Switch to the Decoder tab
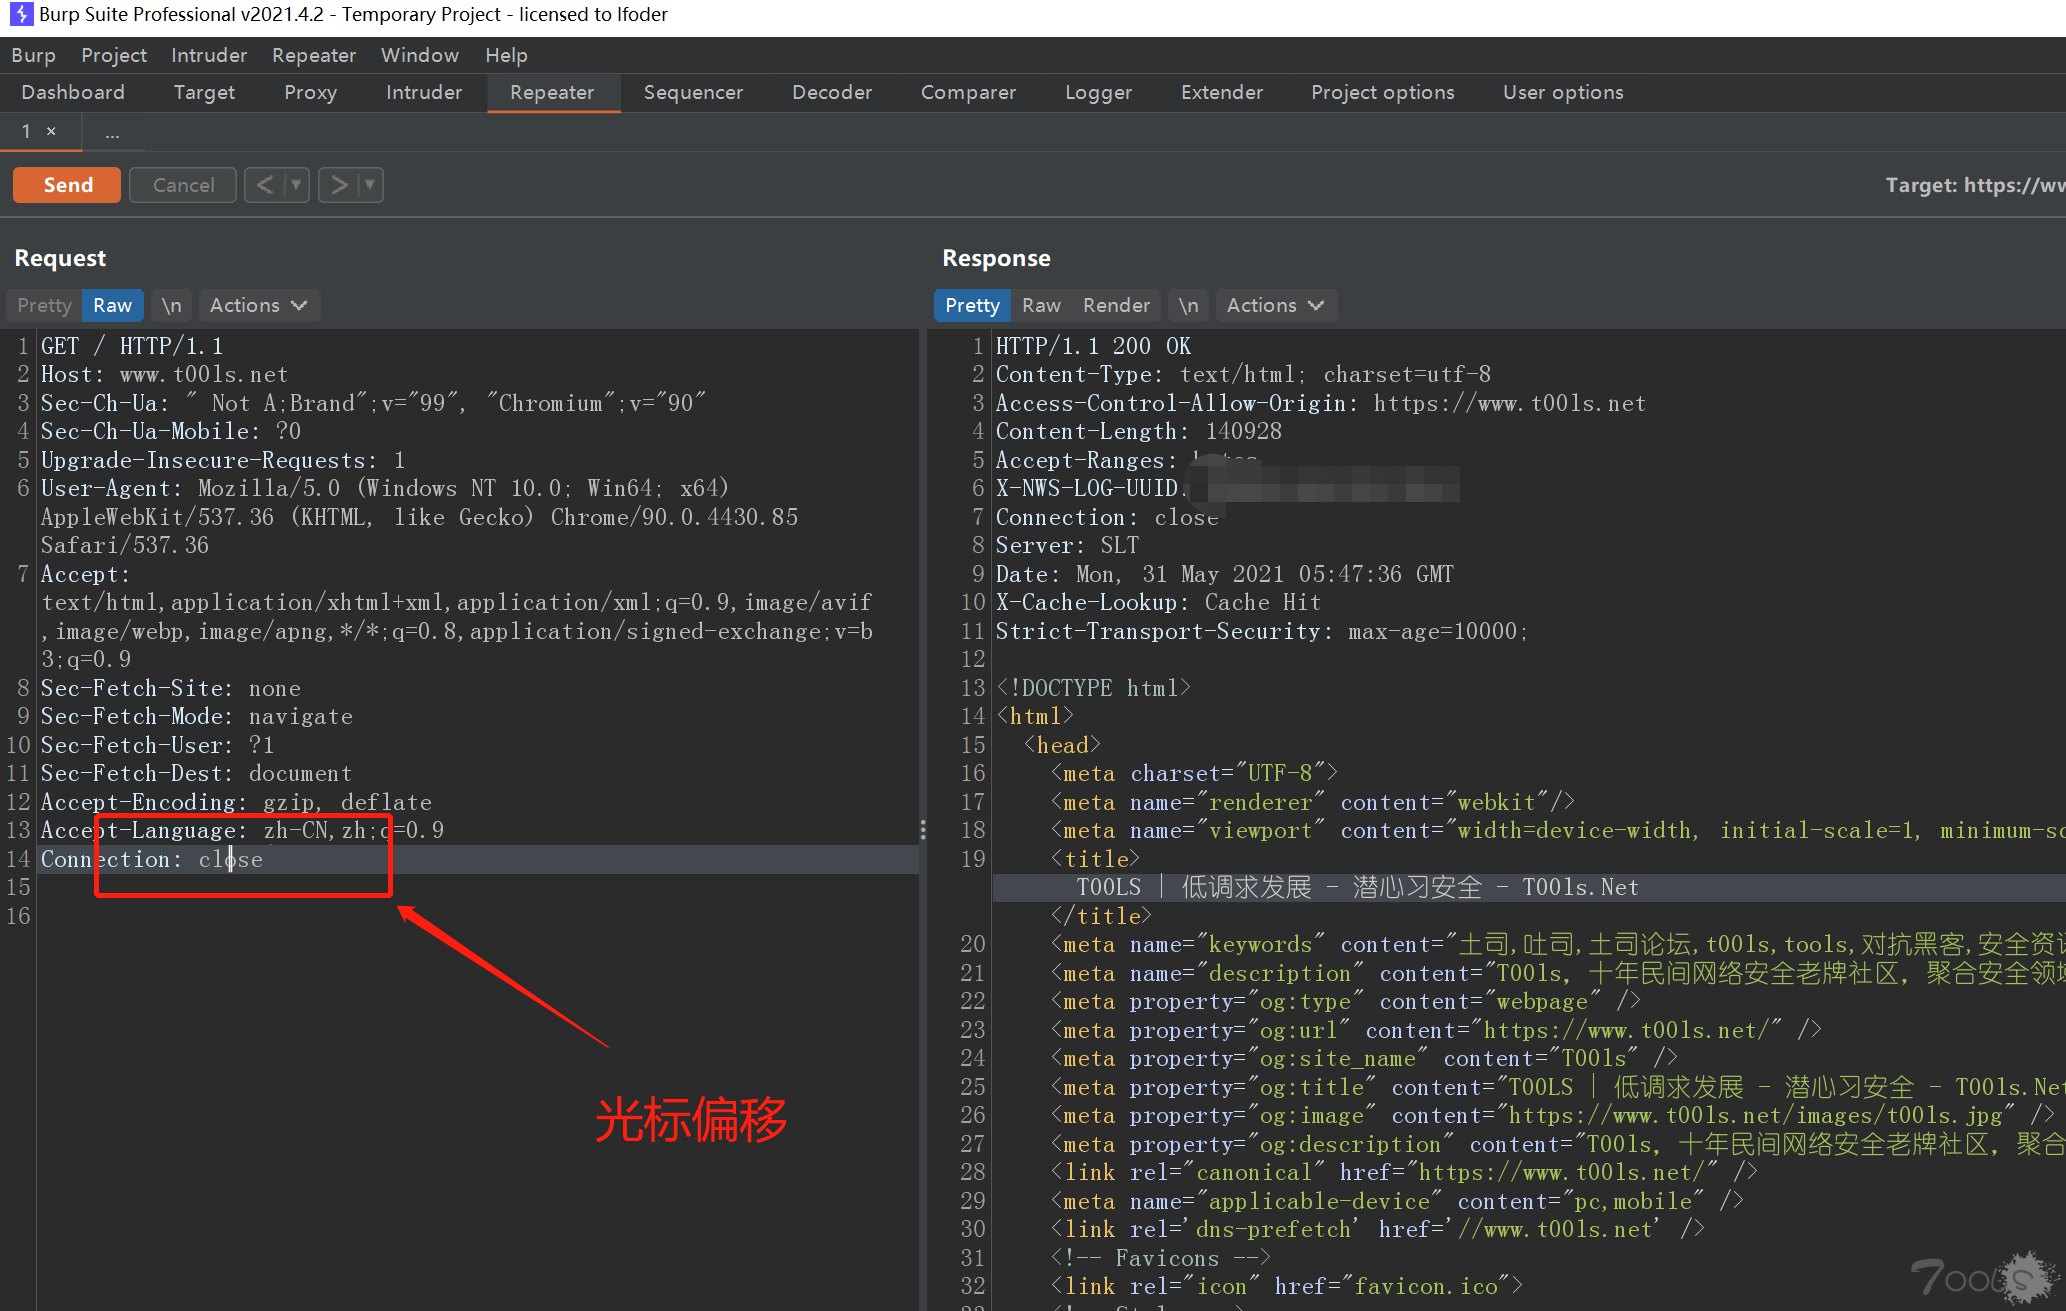This screenshot has width=2066, height=1311. 832,92
